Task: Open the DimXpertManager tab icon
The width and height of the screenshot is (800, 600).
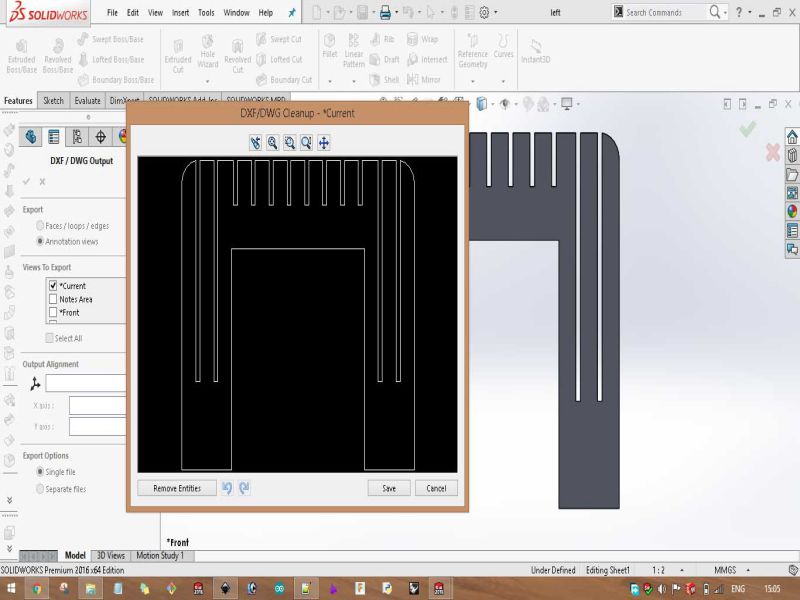Action: point(101,137)
